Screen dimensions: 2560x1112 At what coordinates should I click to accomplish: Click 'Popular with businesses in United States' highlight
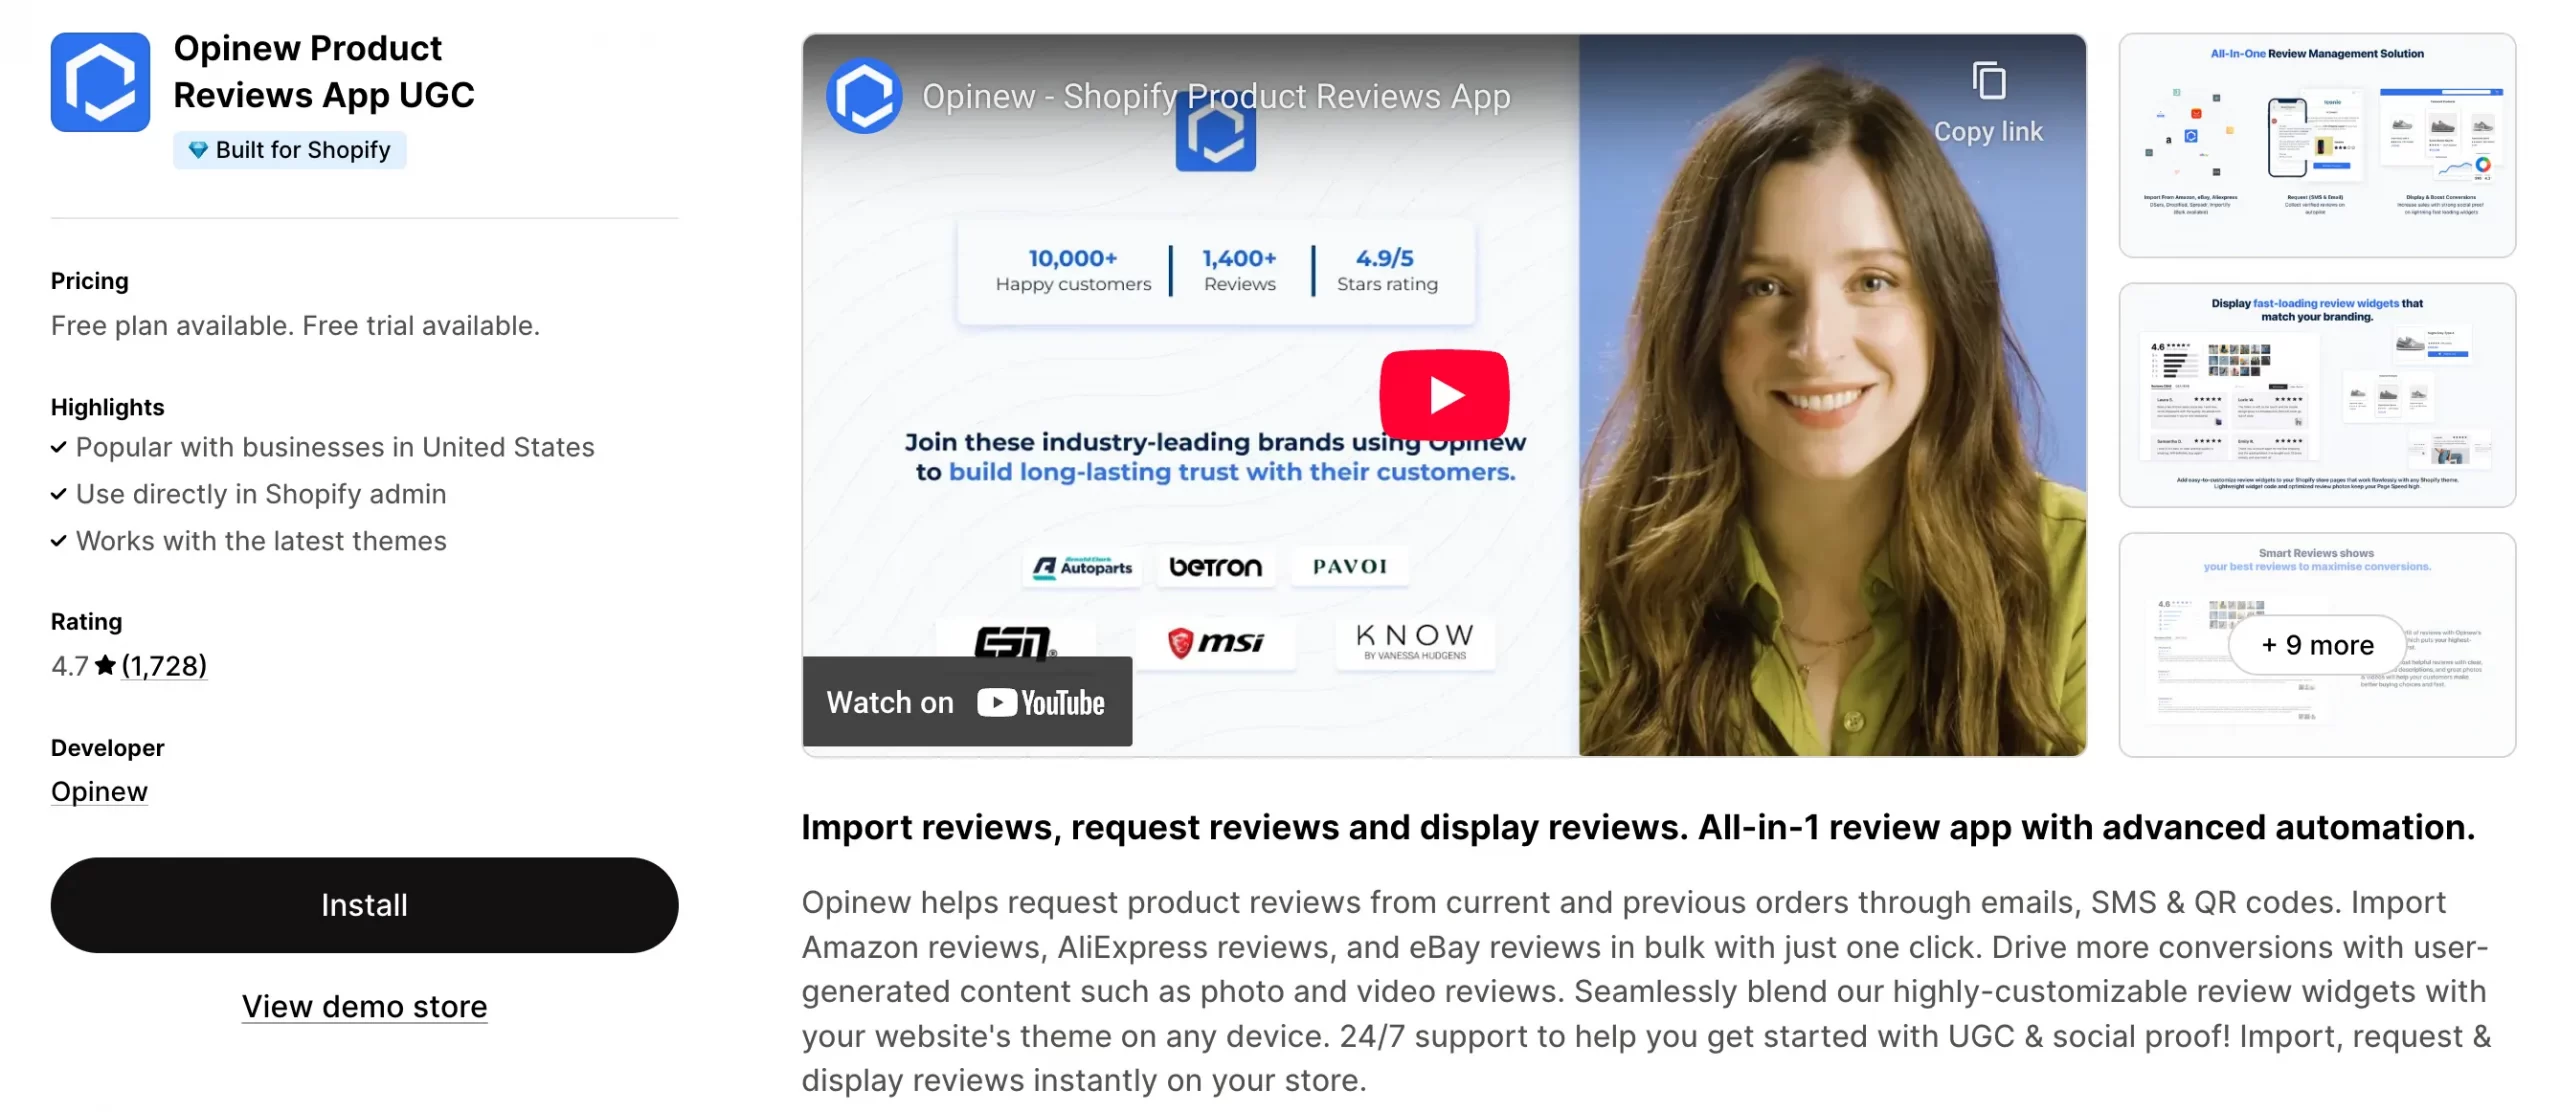(x=335, y=447)
